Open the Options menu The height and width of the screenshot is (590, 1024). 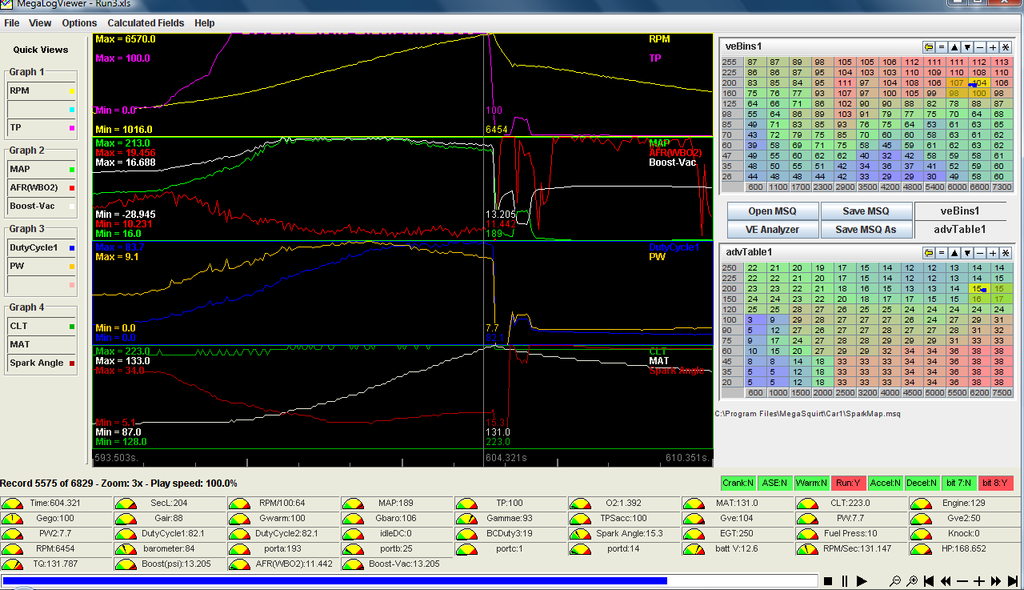(79, 22)
